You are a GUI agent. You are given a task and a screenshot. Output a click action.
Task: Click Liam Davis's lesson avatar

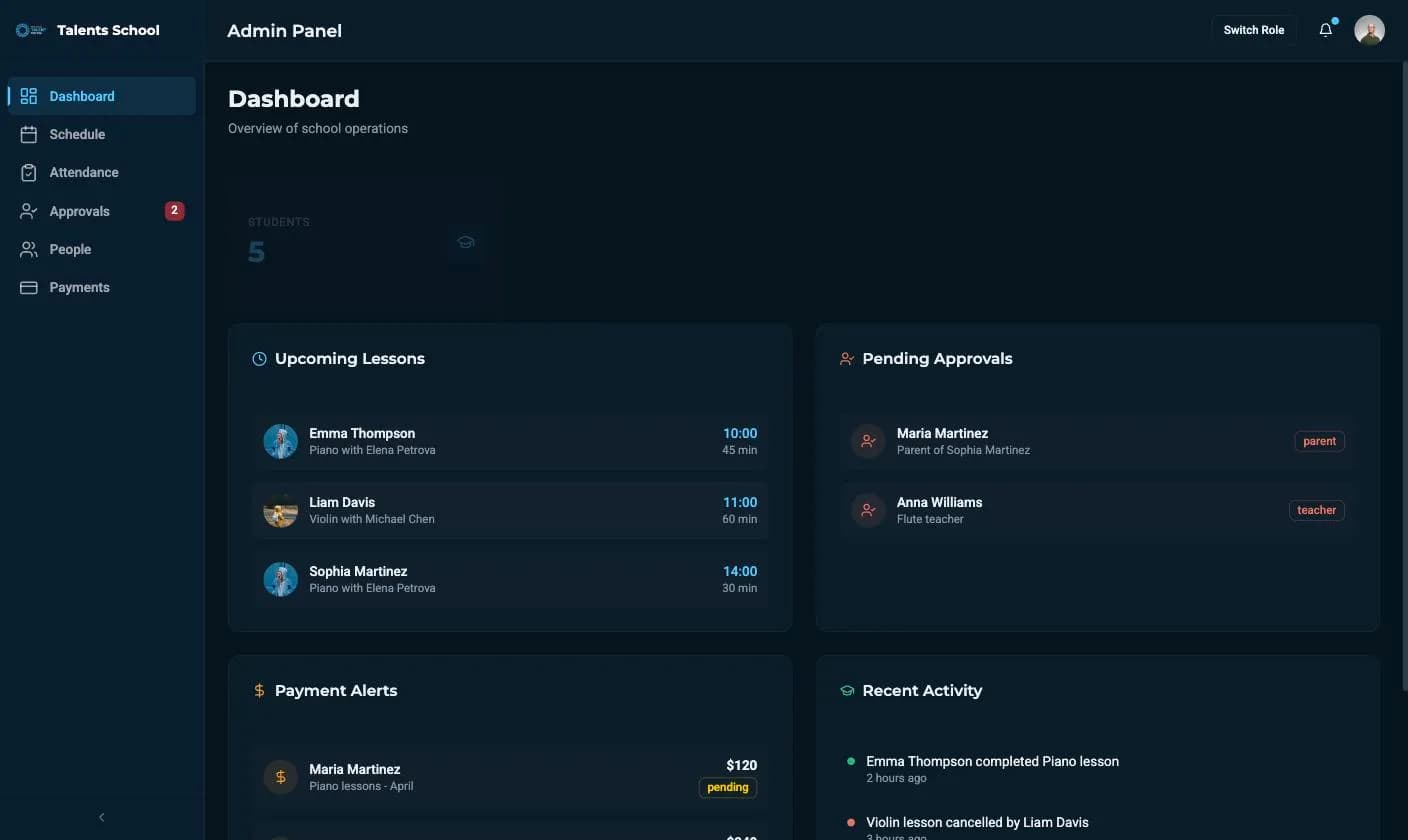pyautogui.click(x=280, y=510)
